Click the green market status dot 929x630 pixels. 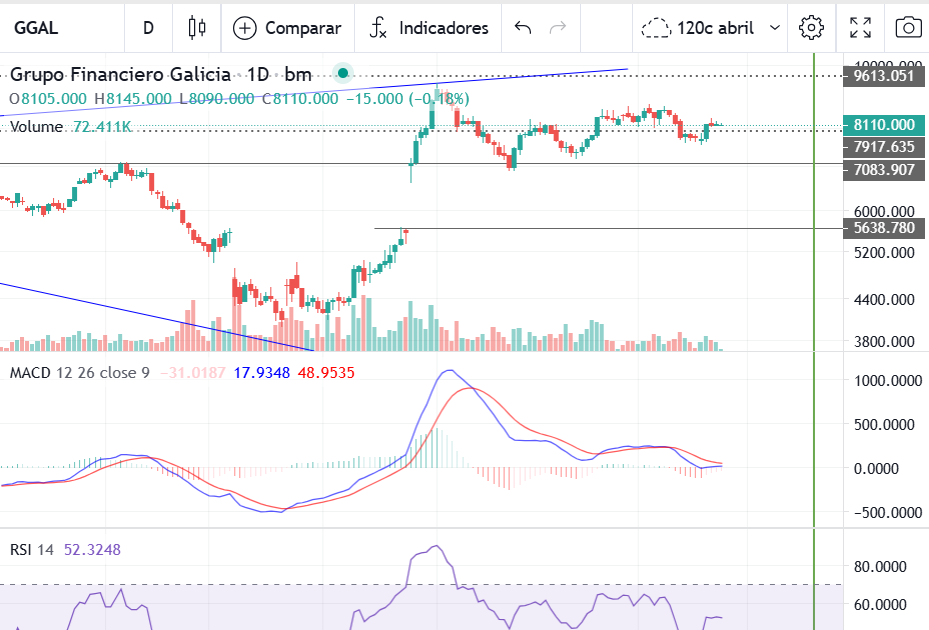tap(343, 73)
